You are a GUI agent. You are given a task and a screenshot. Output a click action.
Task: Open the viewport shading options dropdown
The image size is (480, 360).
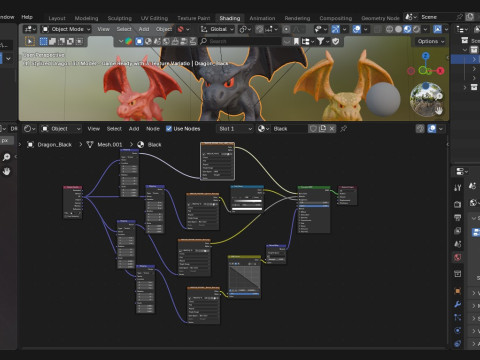pyautogui.click(x=425, y=29)
